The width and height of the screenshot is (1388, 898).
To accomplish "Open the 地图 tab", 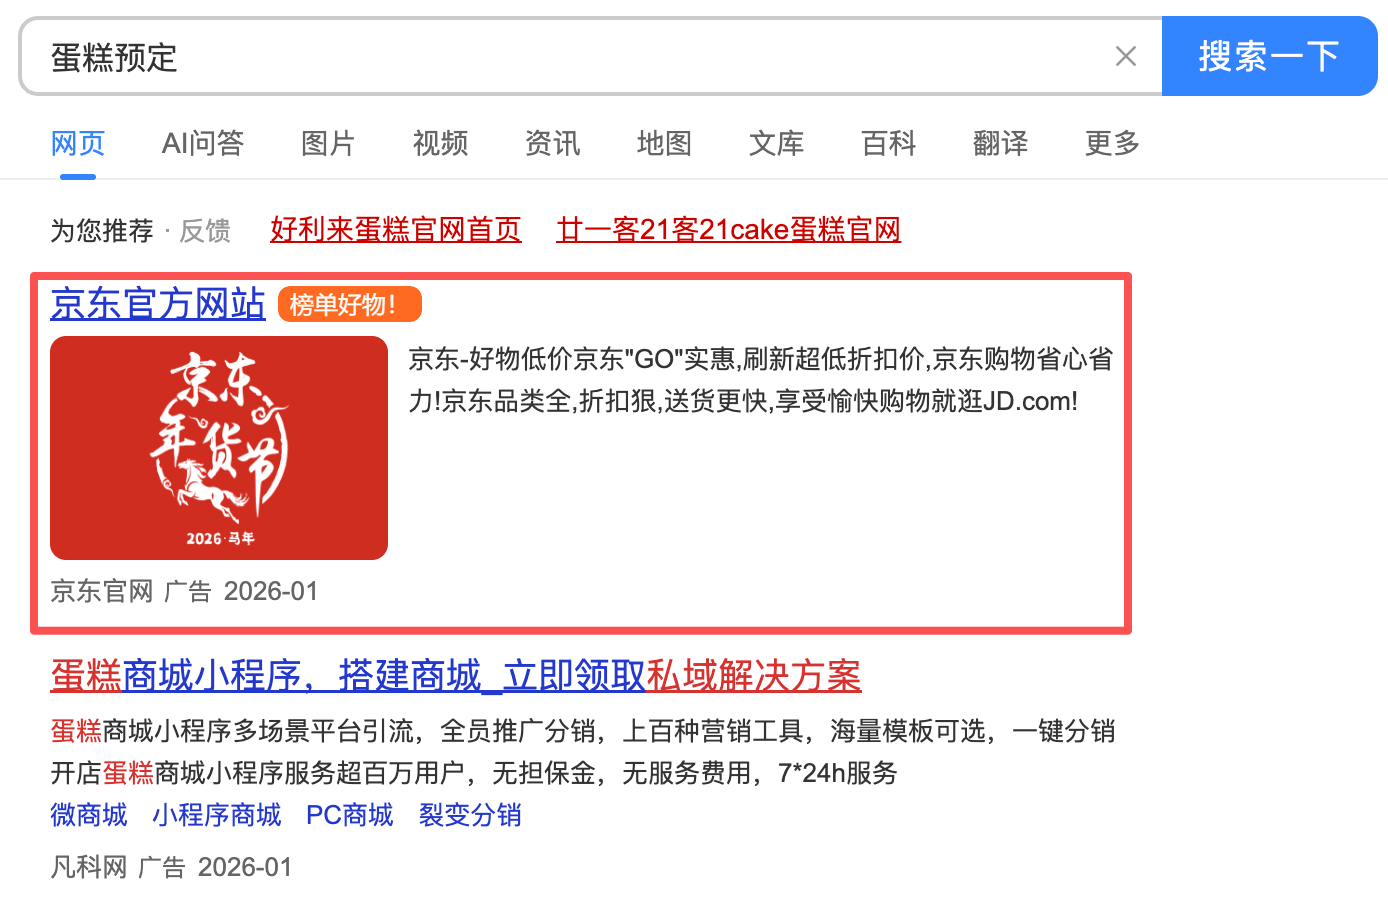I will 664,143.
